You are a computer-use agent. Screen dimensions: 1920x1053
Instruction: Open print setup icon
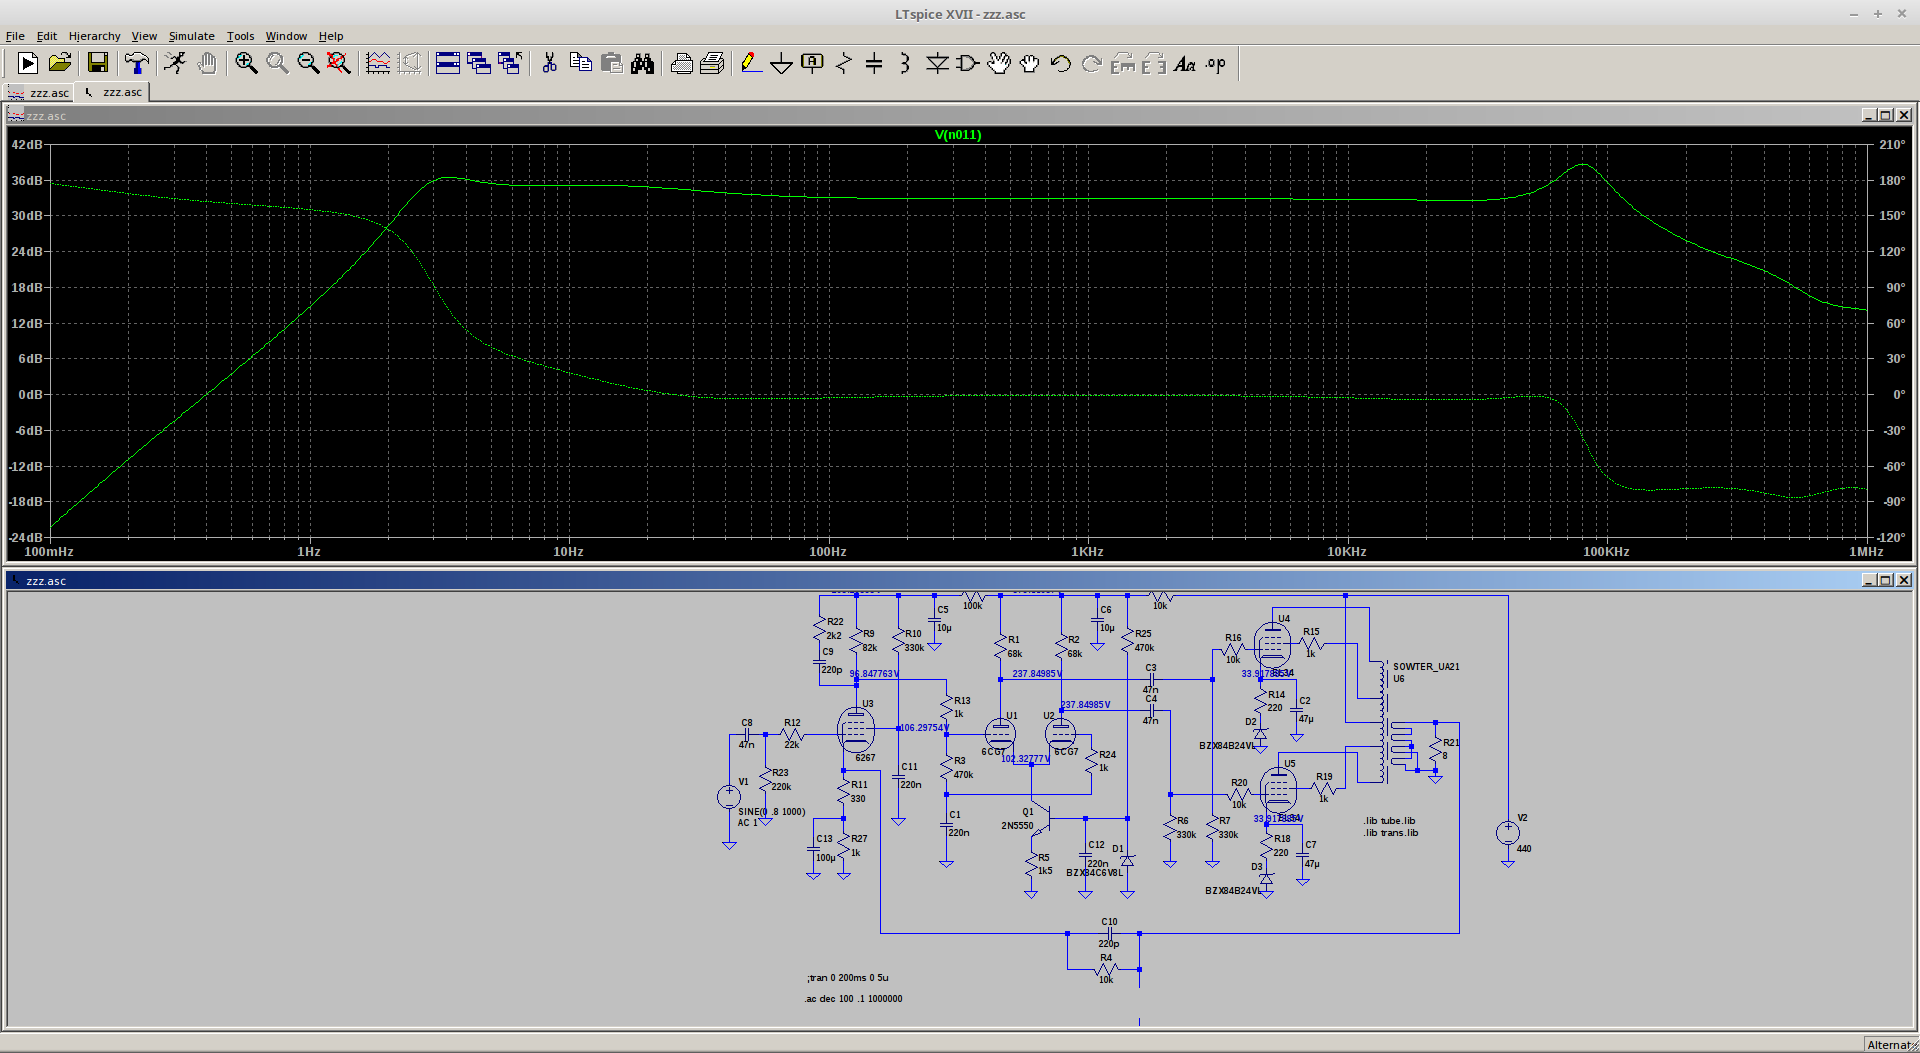point(712,63)
